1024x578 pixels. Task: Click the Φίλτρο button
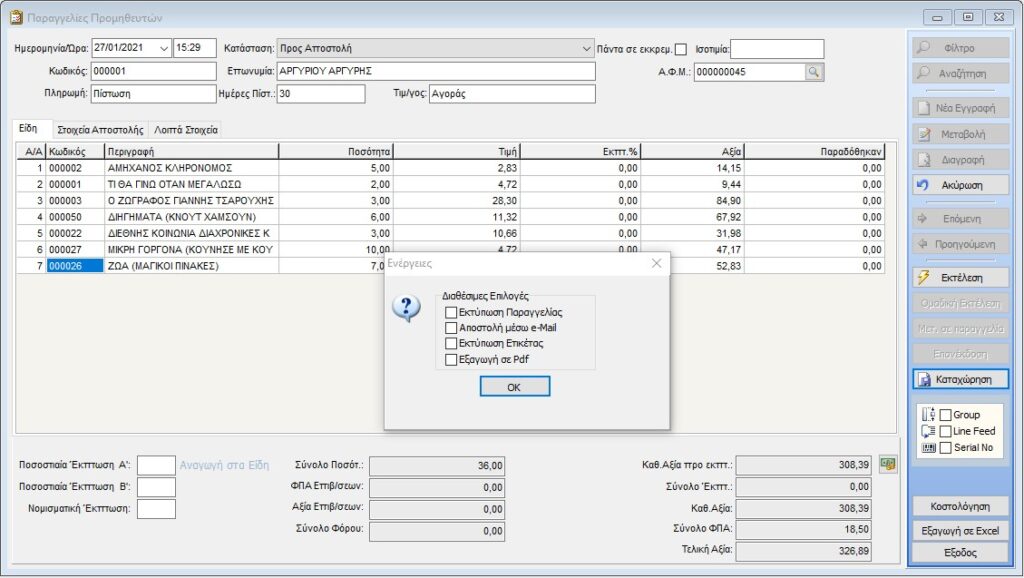tap(960, 48)
